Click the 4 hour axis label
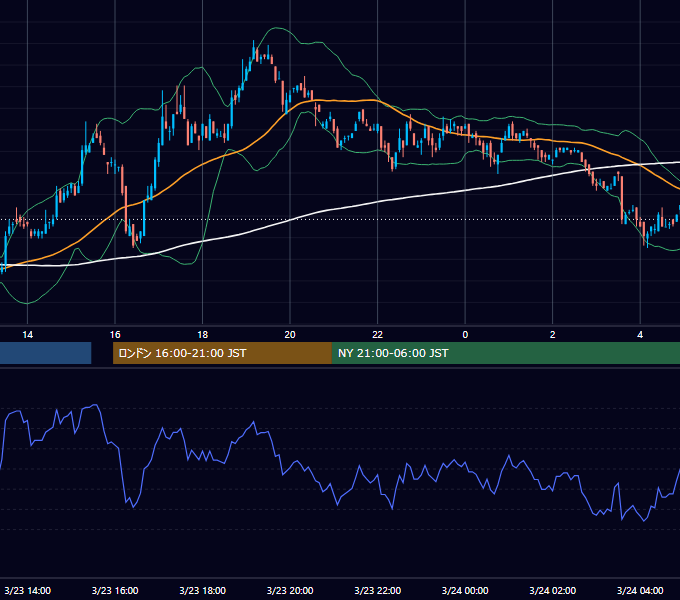Viewport: 680px width, 600px height. (x=640, y=335)
